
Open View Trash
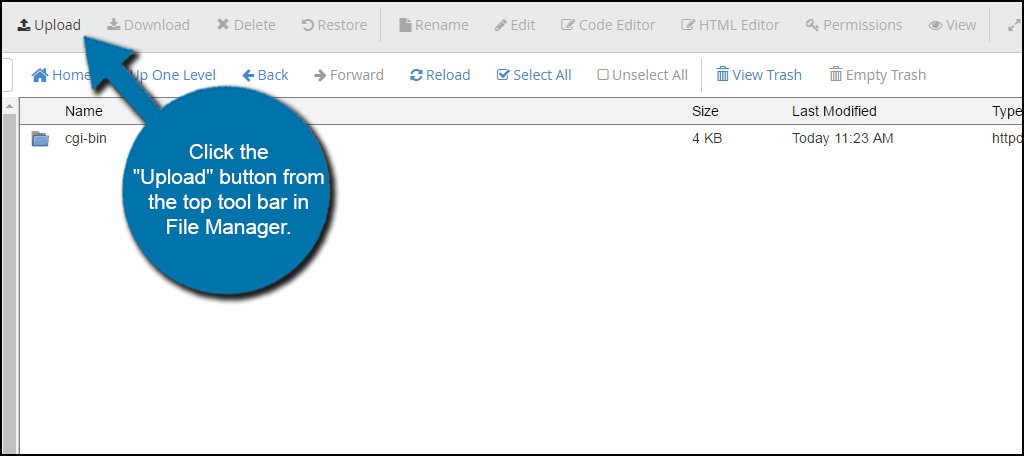pos(759,75)
